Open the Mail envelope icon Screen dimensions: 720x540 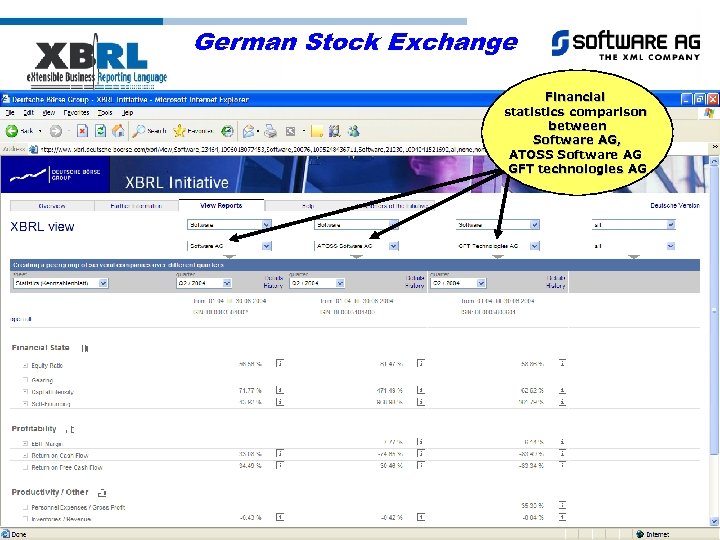tap(248, 131)
